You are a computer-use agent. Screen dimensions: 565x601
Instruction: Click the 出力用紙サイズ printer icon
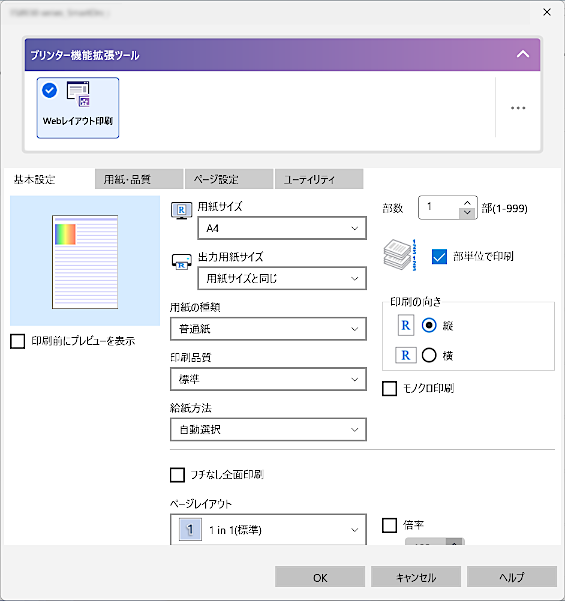(x=181, y=261)
